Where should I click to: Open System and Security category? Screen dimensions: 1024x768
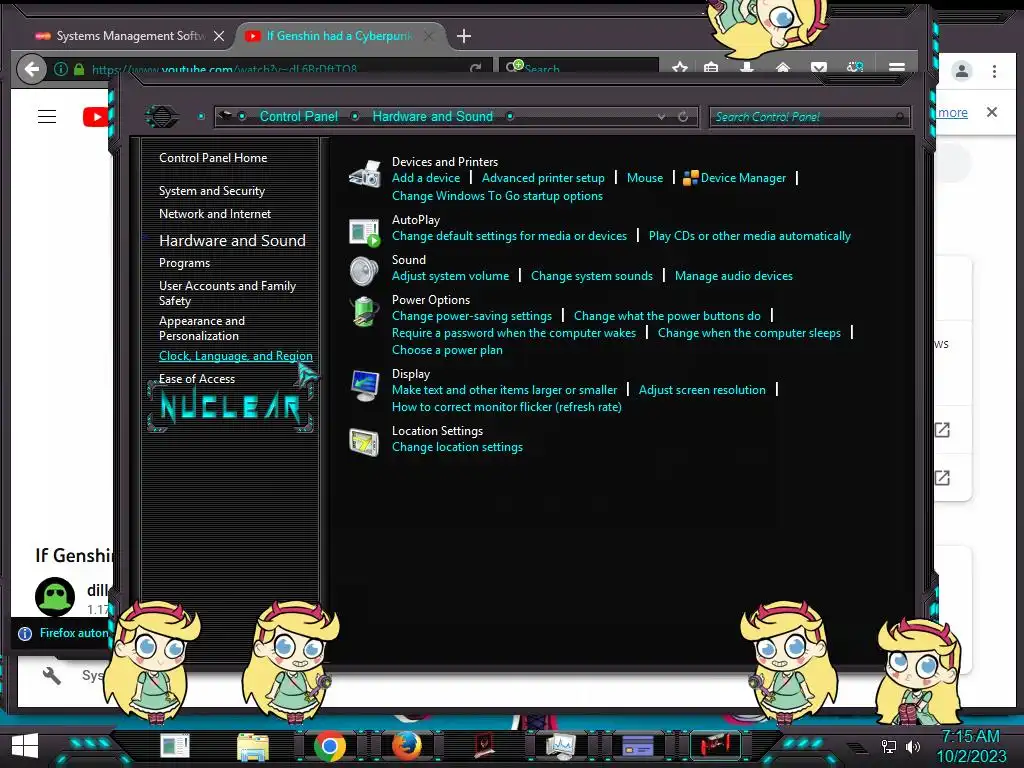(212, 191)
